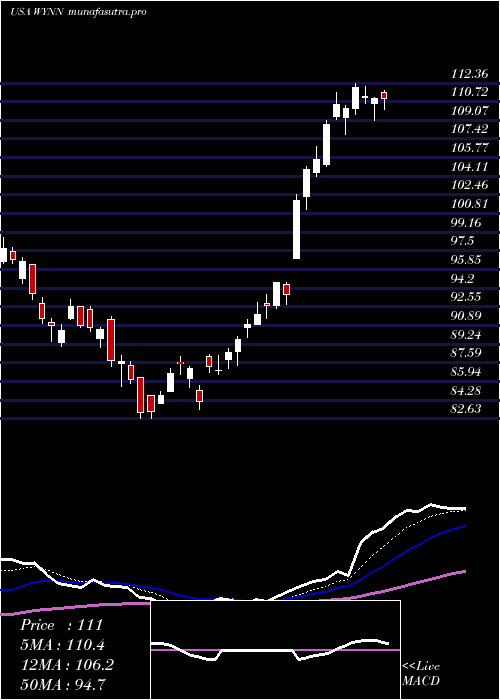Select the 100.81 price axis label
Viewport: 500px width, 700px height.
point(470,204)
